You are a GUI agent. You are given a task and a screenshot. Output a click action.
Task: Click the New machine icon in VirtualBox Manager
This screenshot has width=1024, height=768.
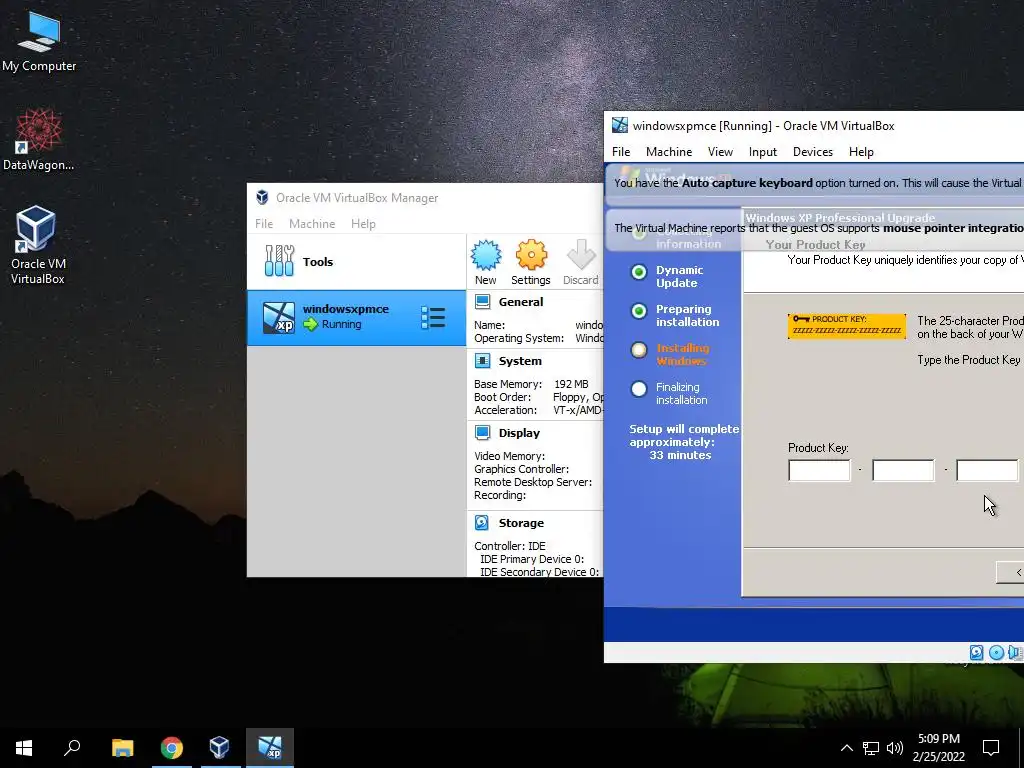(x=486, y=262)
